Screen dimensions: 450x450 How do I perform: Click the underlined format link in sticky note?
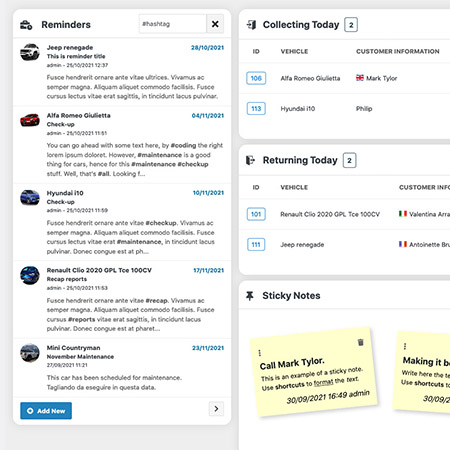(x=323, y=382)
